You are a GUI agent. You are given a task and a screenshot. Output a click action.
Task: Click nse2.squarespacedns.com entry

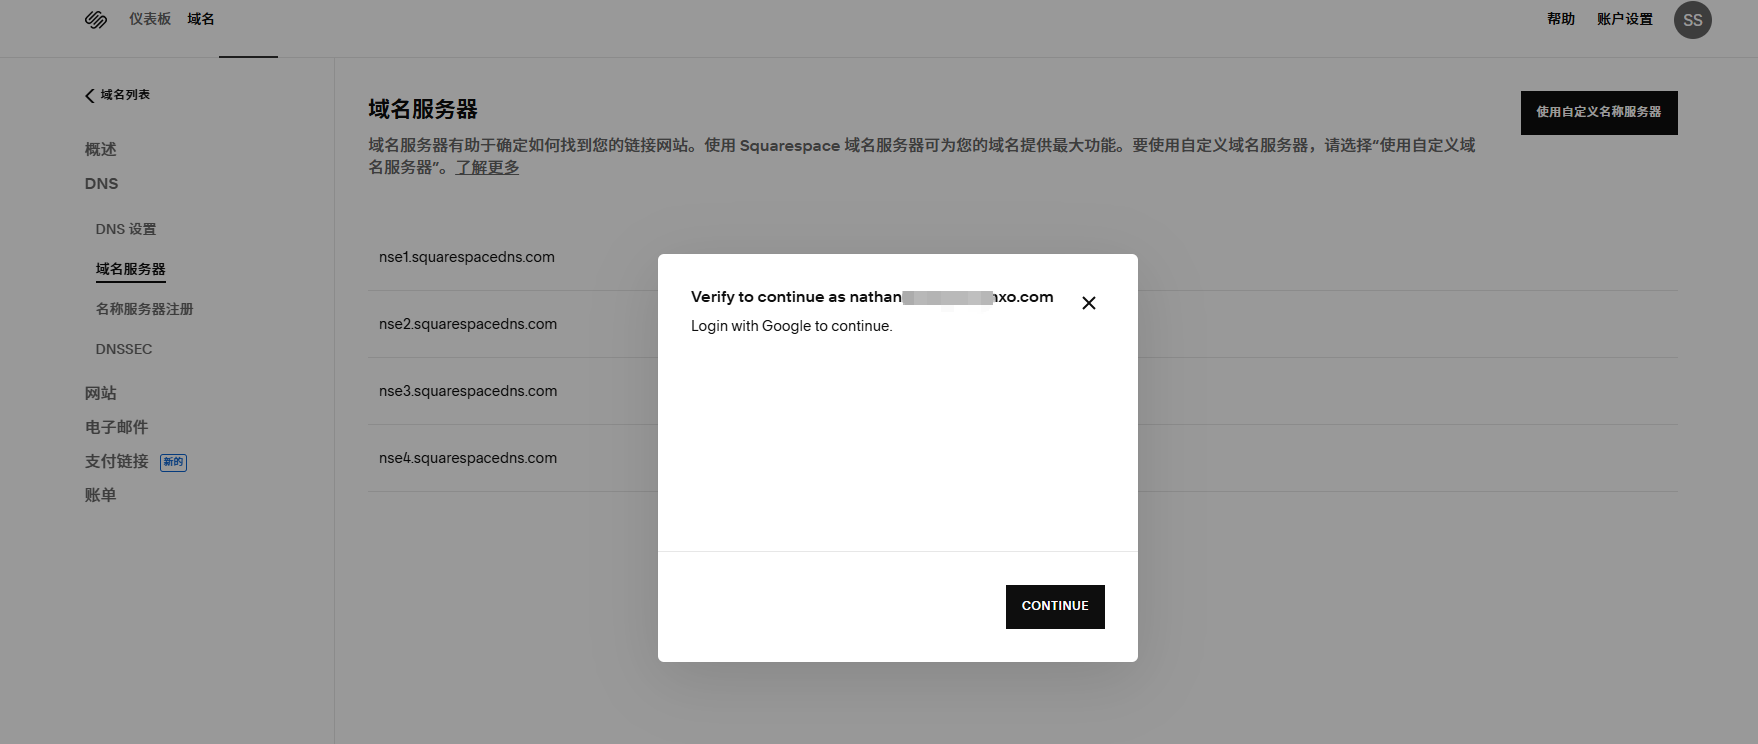468,324
